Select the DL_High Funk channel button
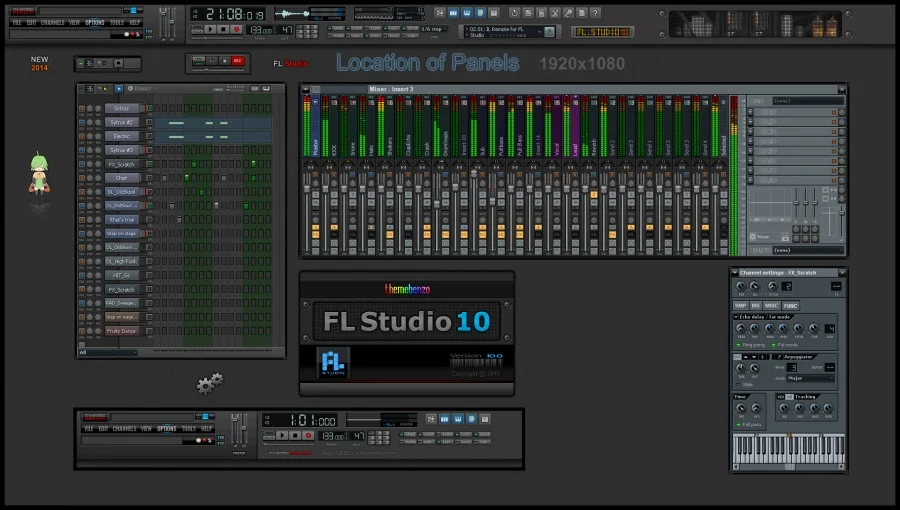900x510 pixels. click(x=122, y=262)
